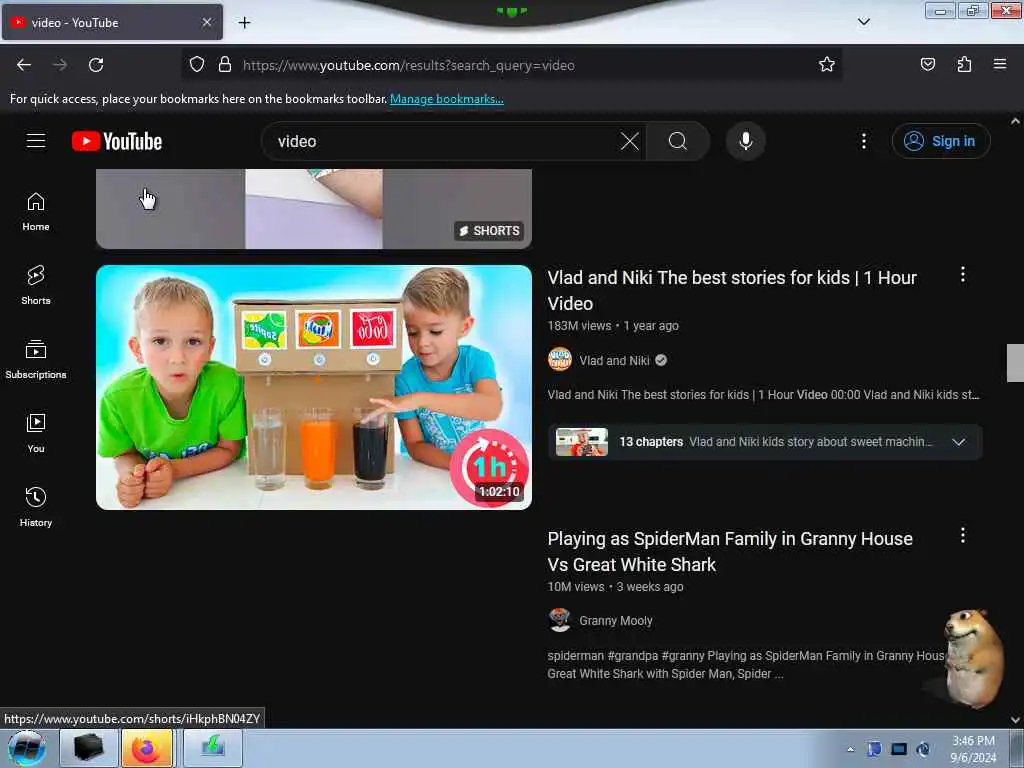Click the scrollbar down arrow

pyautogui.click(x=1015, y=720)
